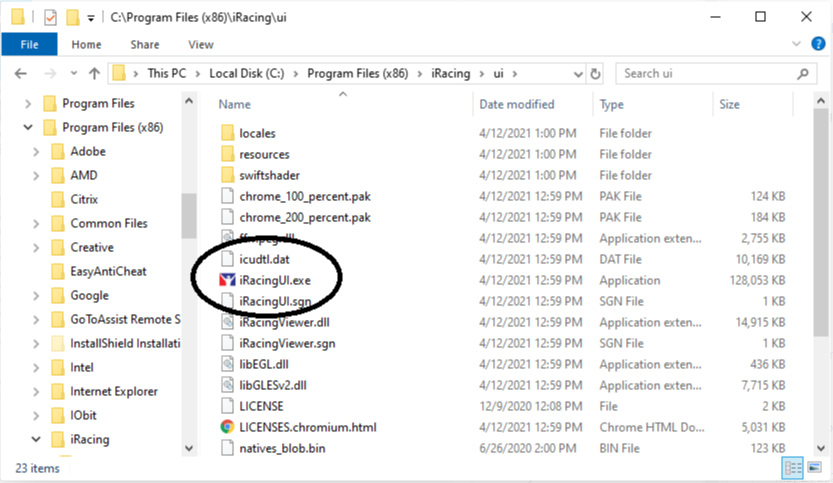Refresh the current folder view

596,73
